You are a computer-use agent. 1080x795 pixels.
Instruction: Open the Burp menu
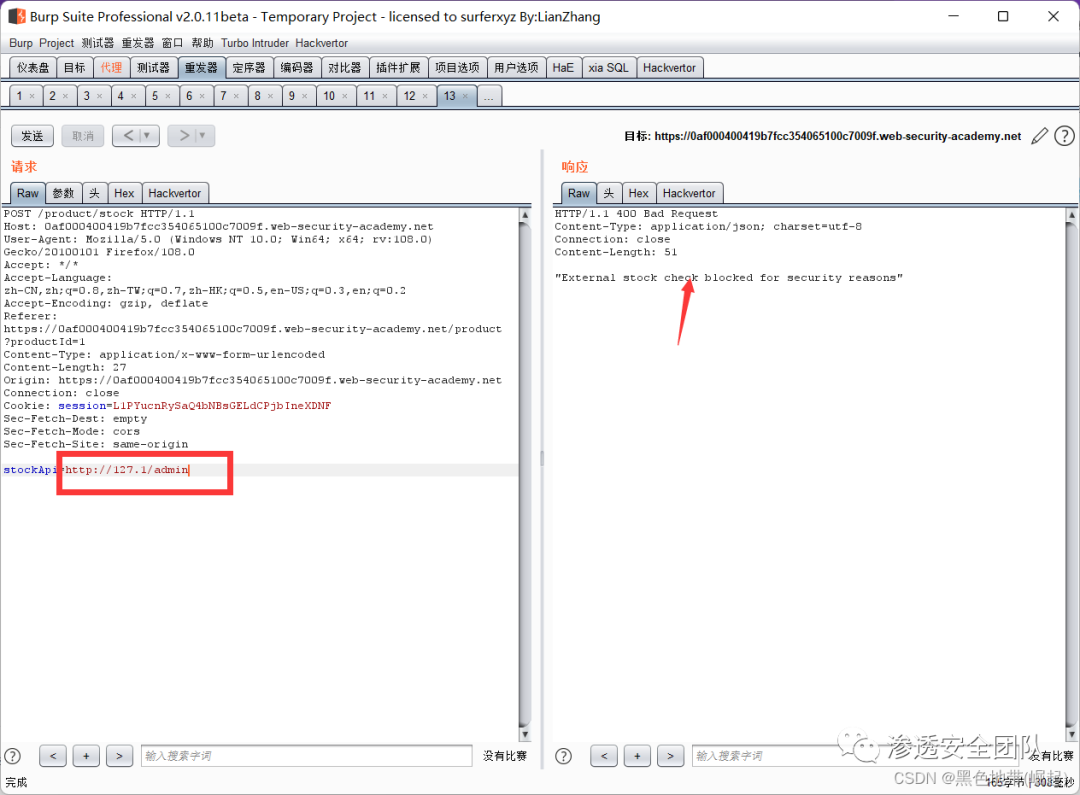pyautogui.click(x=21, y=43)
